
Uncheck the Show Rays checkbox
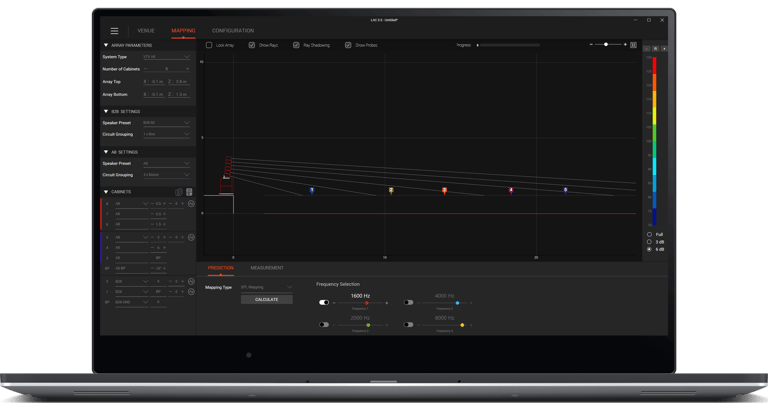click(x=252, y=45)
